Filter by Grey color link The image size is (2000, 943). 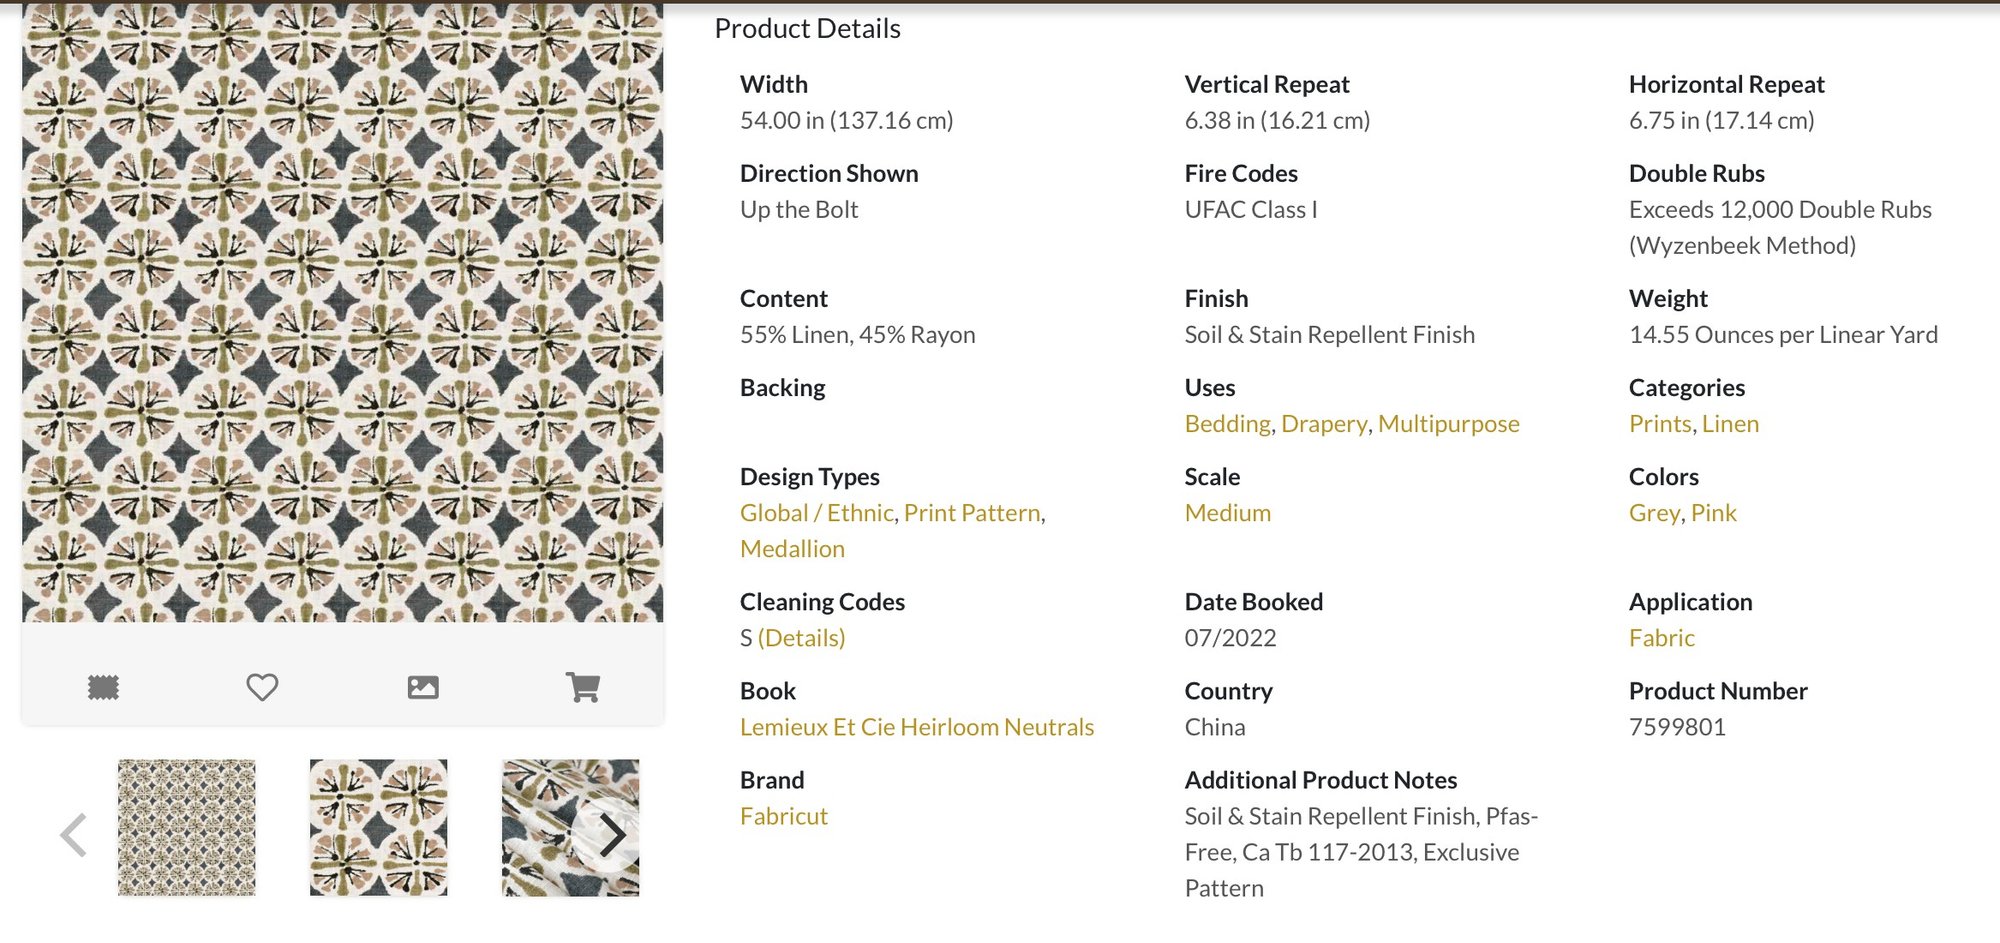(x=1654, y=513)
